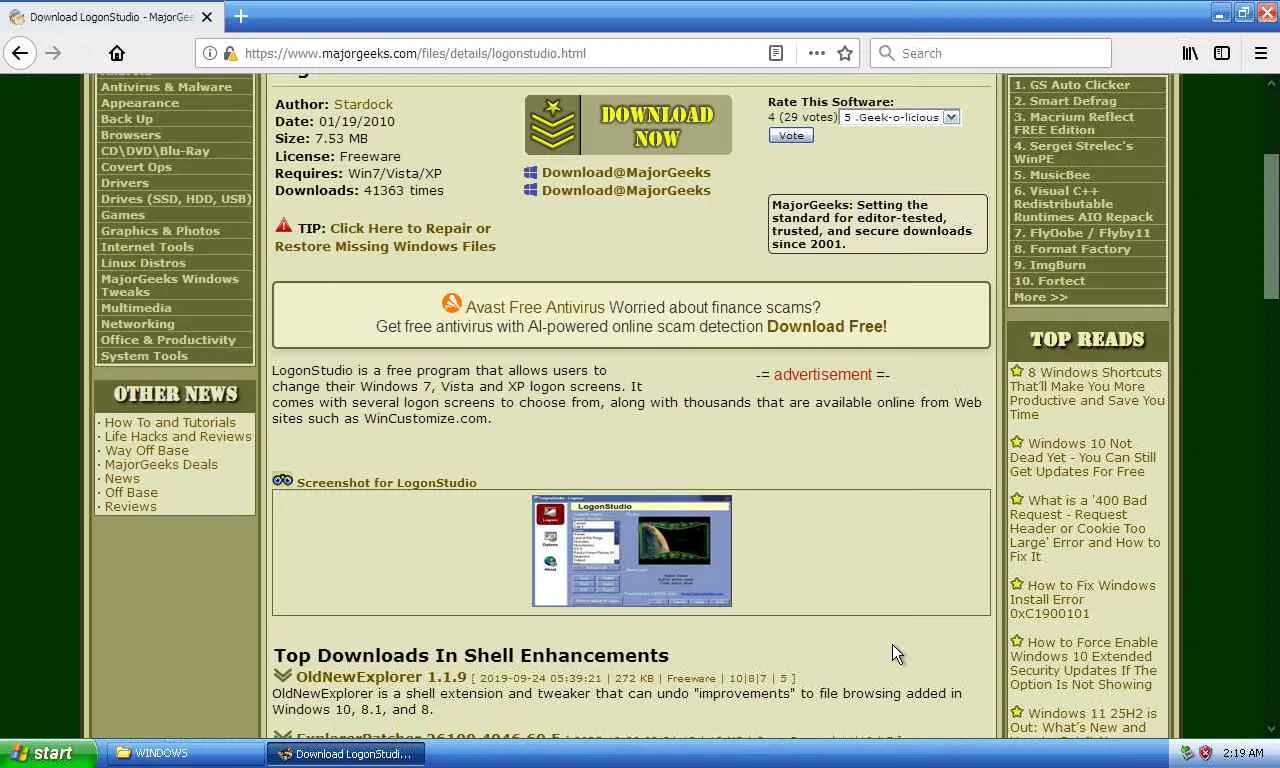
Task: Click the arrow icon beside OldNewExplorer
Action: tap(283, 676)
